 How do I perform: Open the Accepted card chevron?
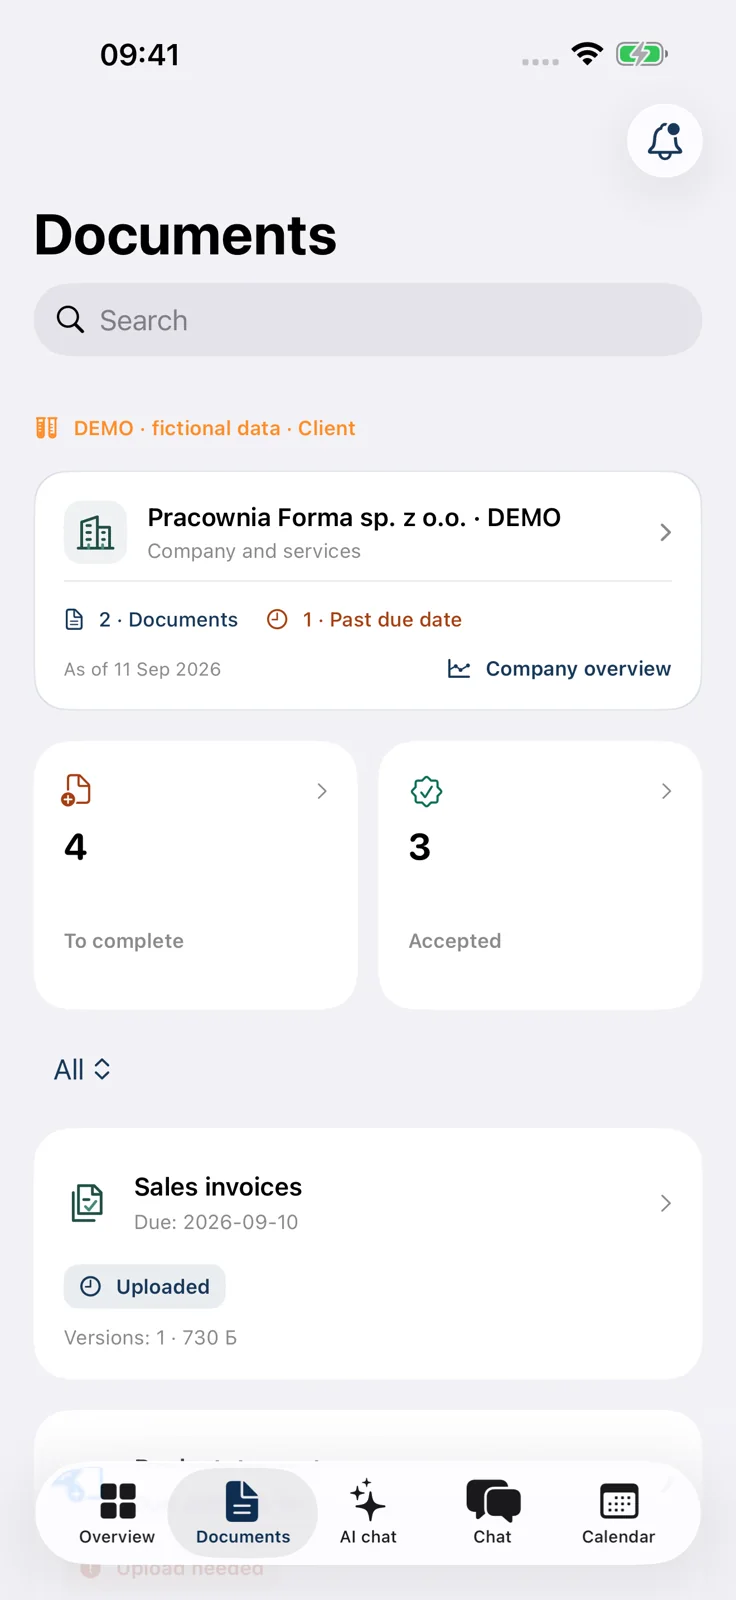point(667,791)
